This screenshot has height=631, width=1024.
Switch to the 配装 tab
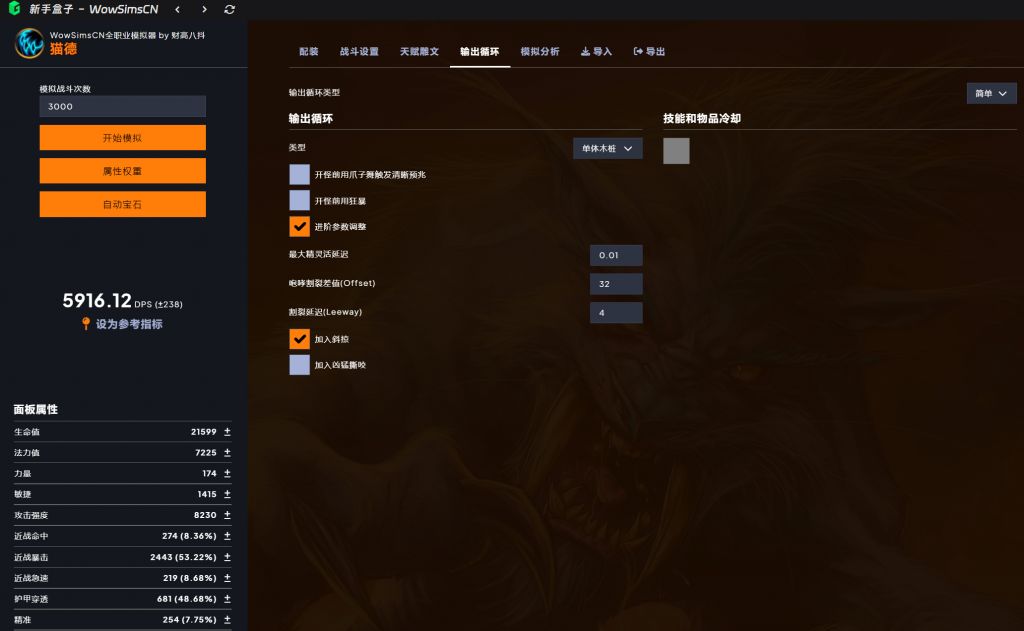click(x=307, y=52)
